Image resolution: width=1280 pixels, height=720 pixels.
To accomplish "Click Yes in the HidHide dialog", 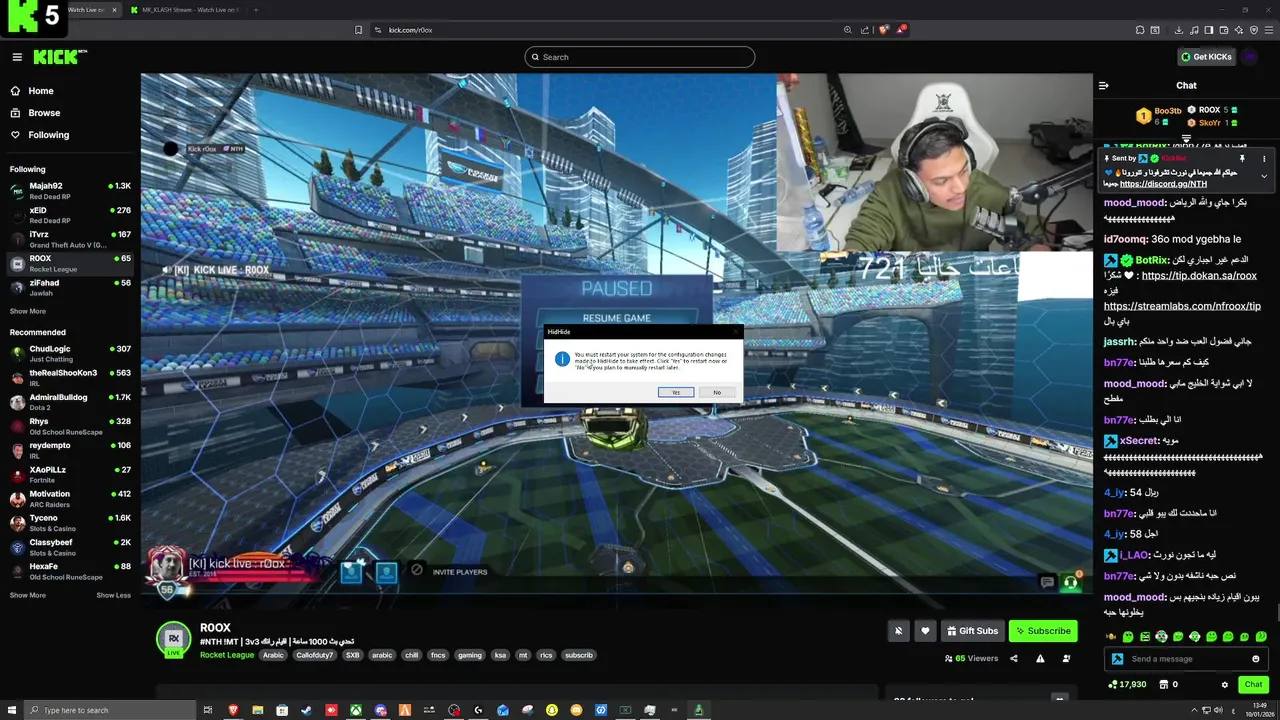I will click(x=676, y=392).
